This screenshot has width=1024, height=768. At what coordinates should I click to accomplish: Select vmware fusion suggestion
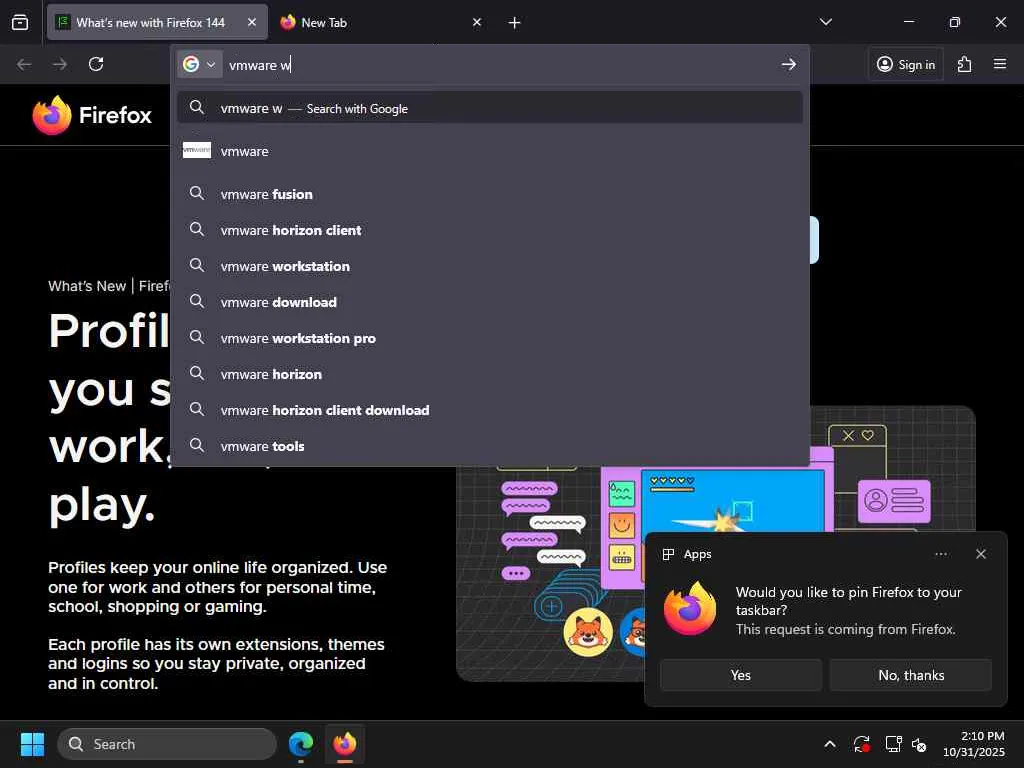[490, 194]
